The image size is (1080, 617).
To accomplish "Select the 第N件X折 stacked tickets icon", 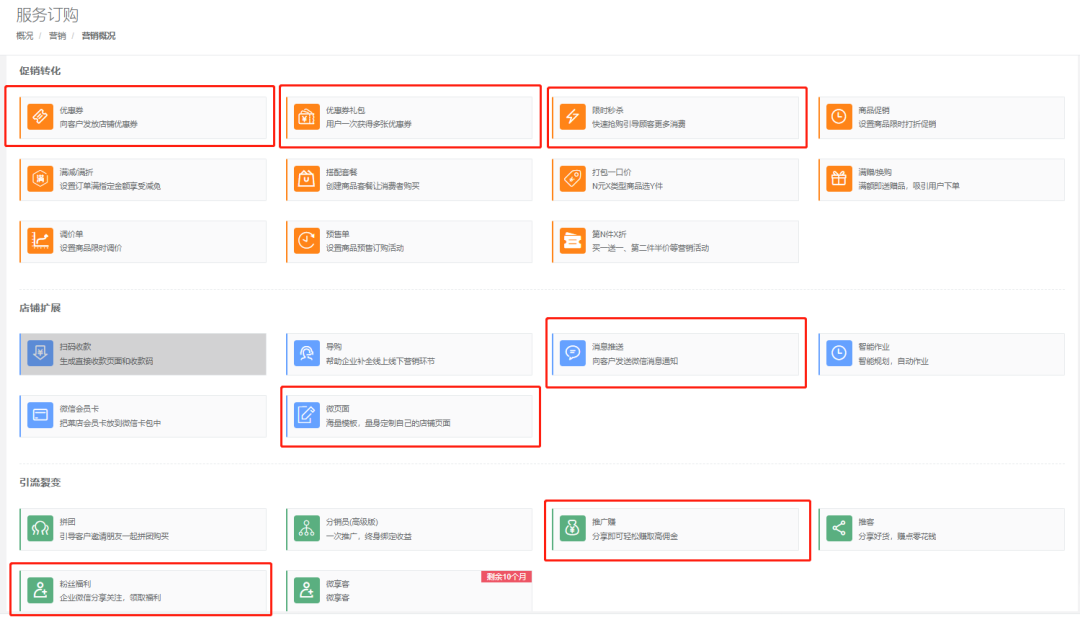I will point(572,240).
